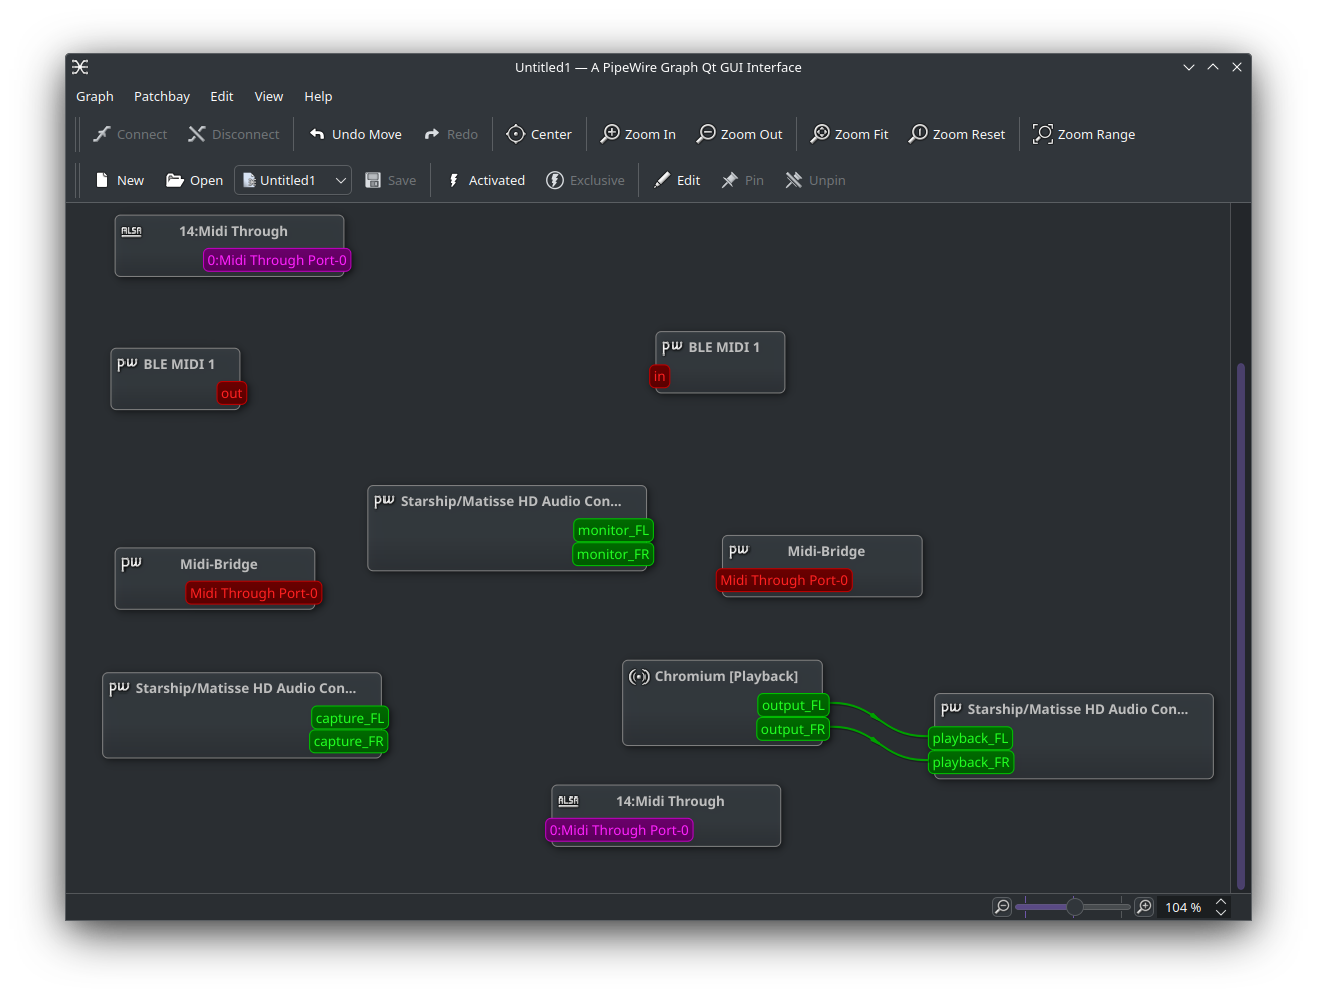Select the BLE MIDI 1 out port
This screenshot has height=998, width=1317.
click(232, 394)
